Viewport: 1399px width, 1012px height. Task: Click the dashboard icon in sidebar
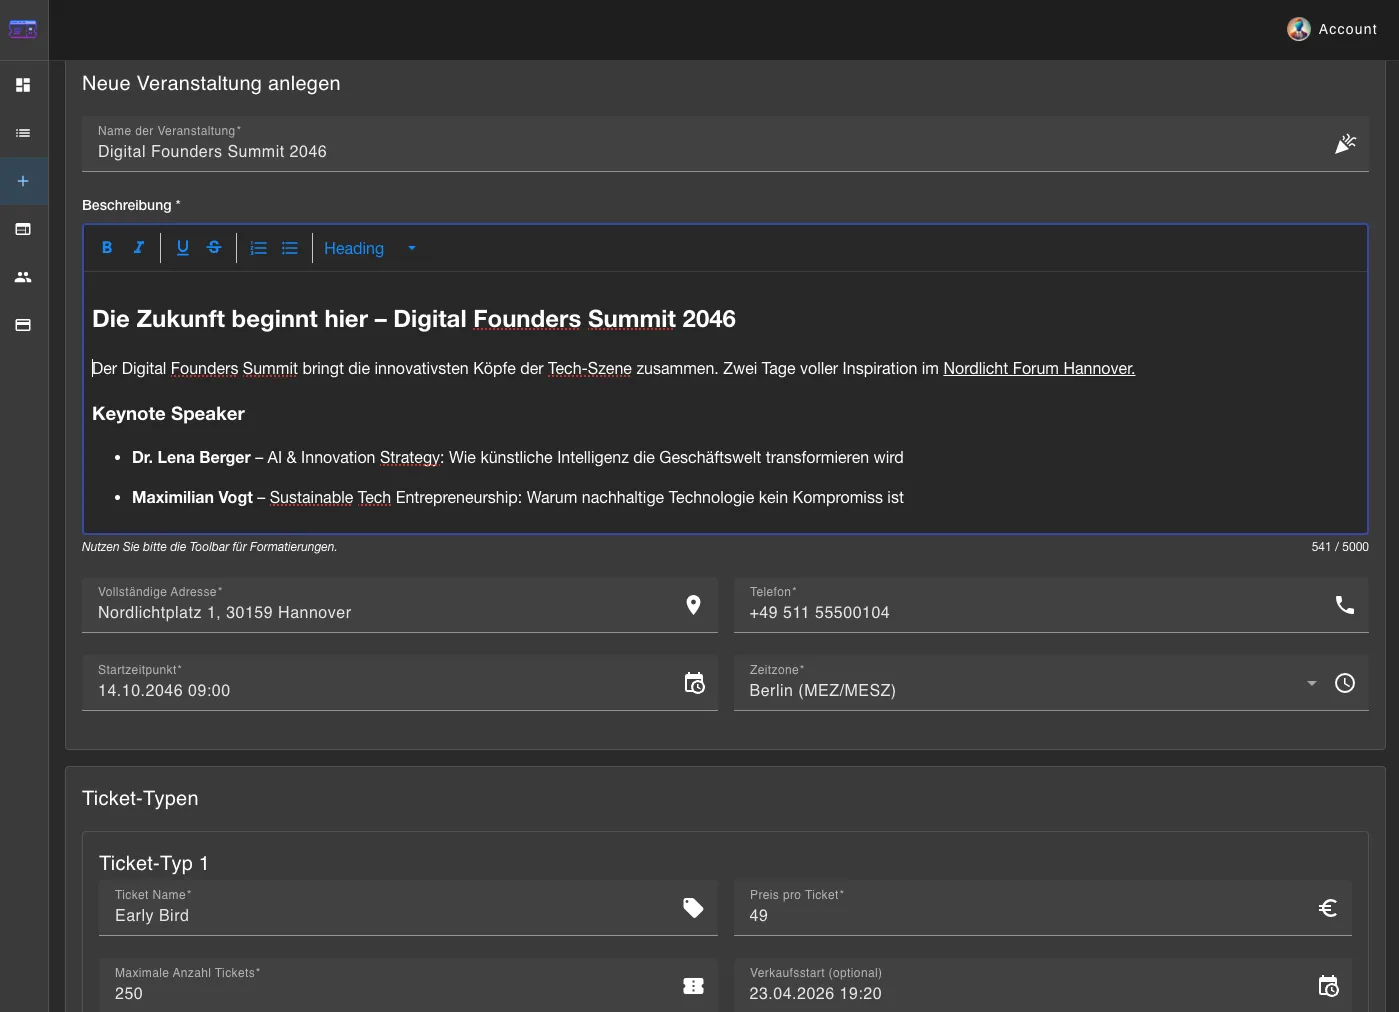pyautogui.click(x=23, y=85)
